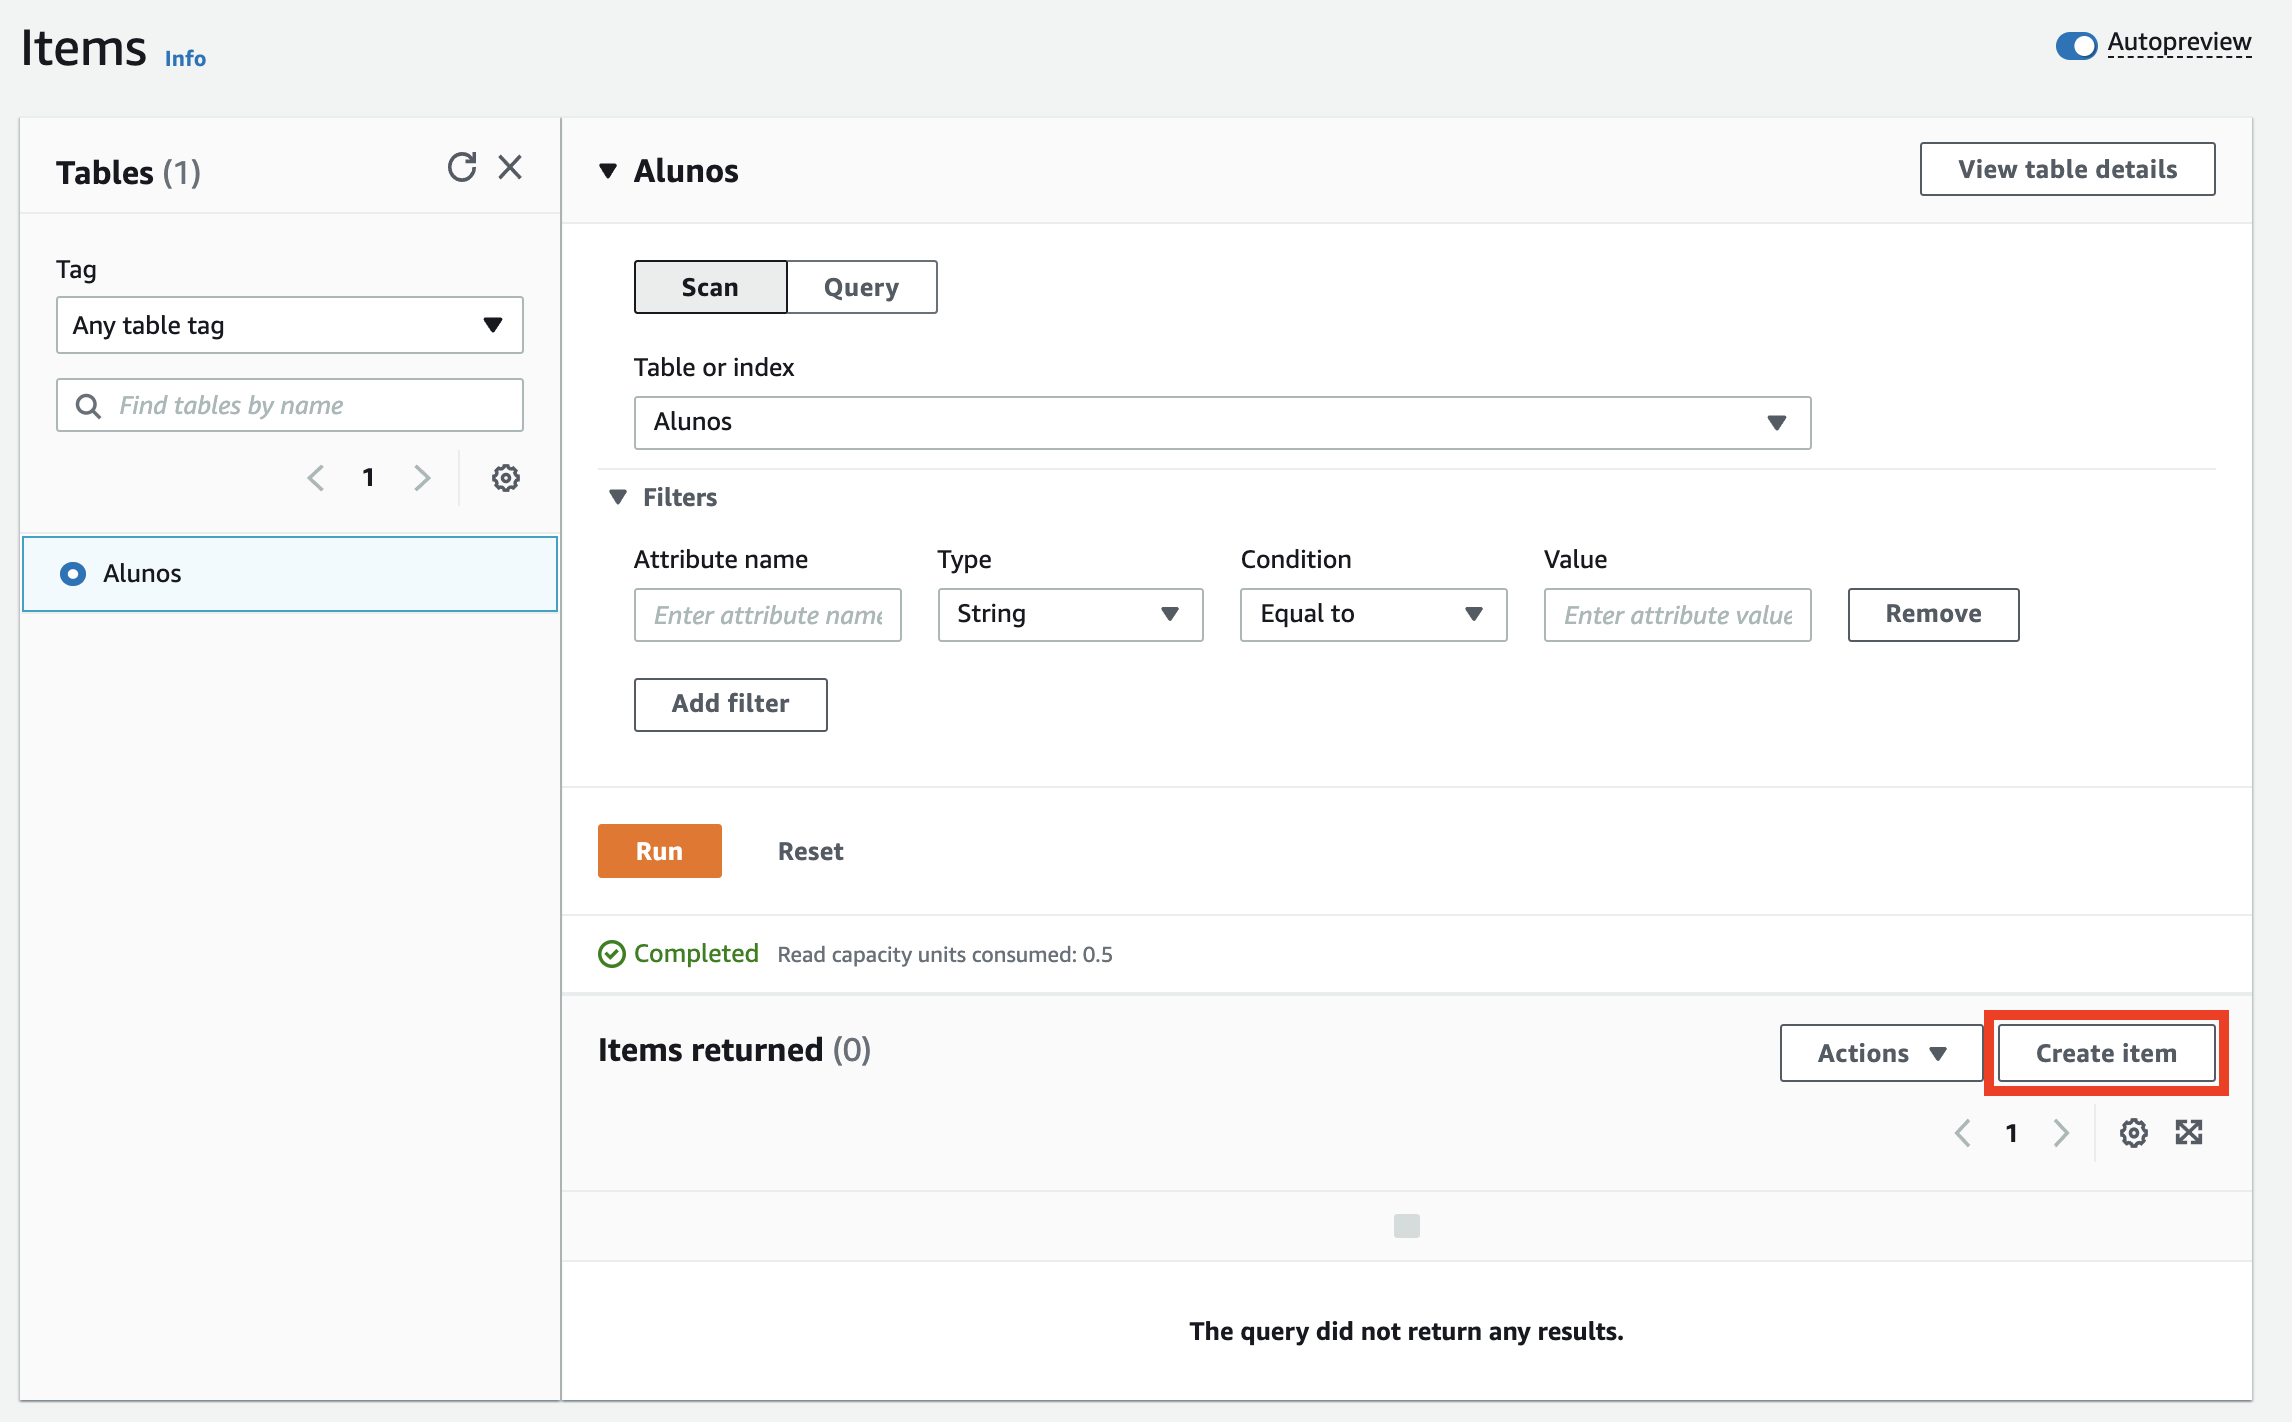Open the Type String dropdown
This screenshot has height=1422, width=2292.
pos(1069,614)
